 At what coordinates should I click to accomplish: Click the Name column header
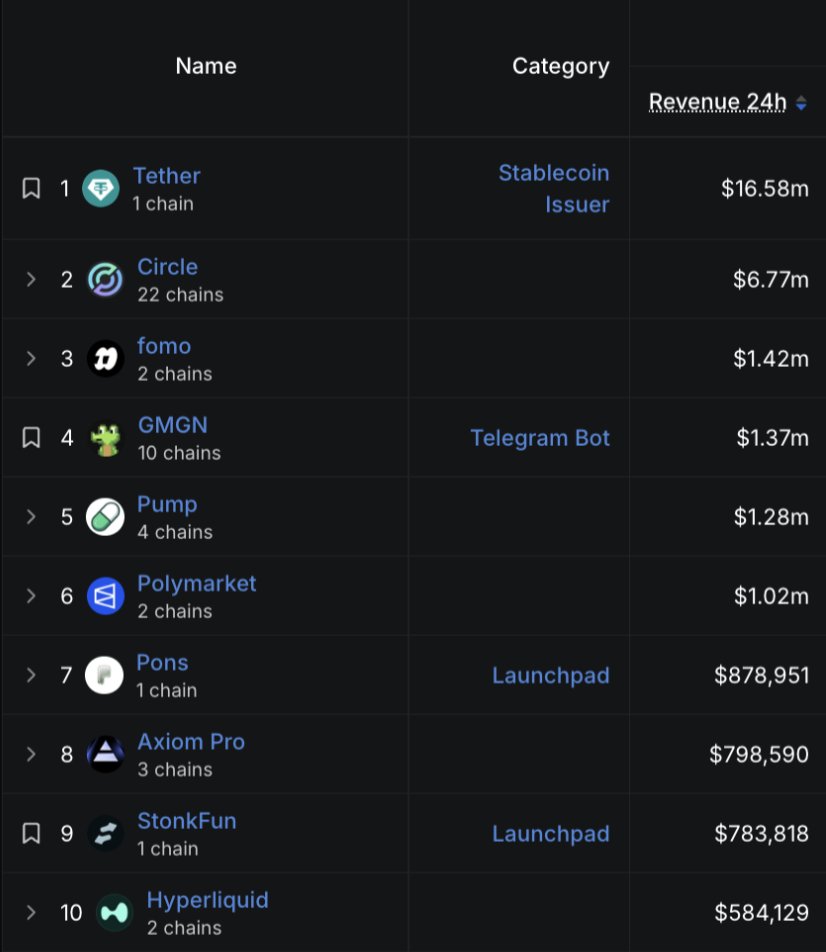pyautogui.click(x=206, y=66)
